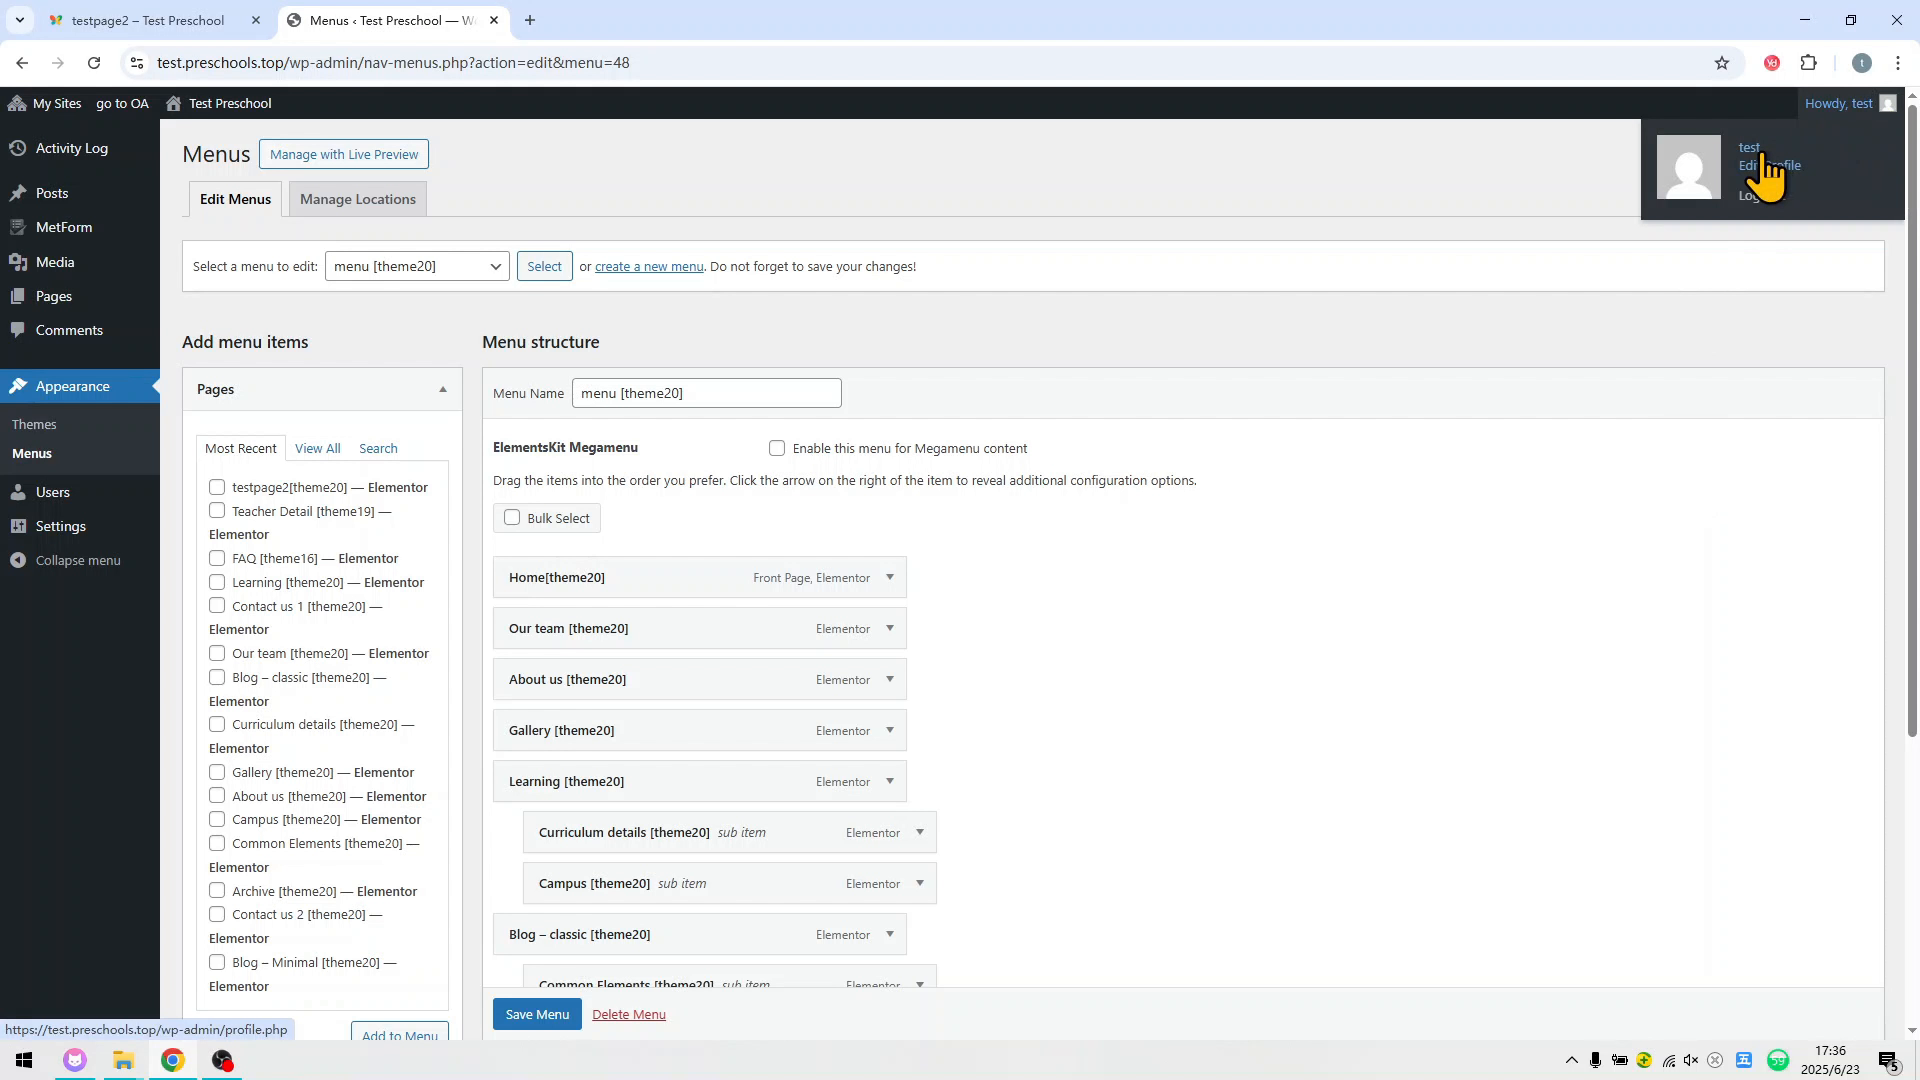Click into the Menu Name input field
Image resolution: width=1920 pixels, height=1080 pixels.
706,393
